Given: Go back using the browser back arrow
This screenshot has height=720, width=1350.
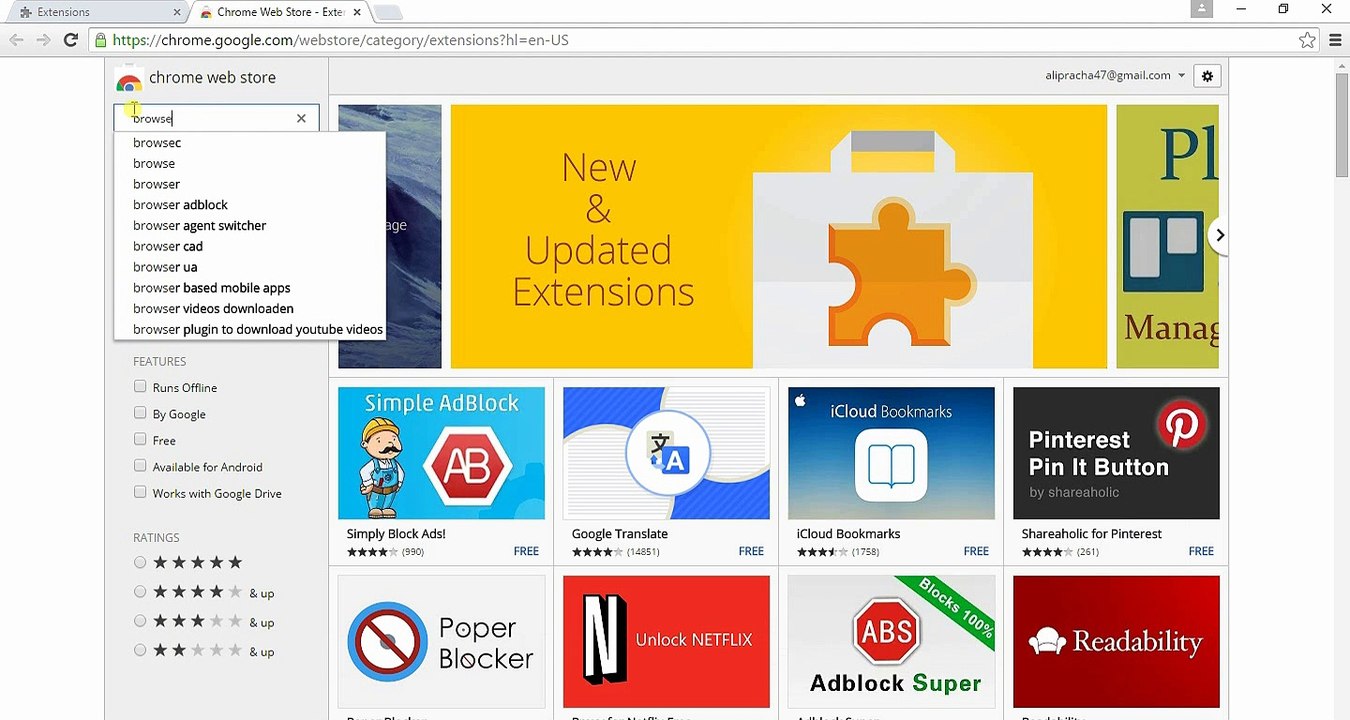Looking at the screenshot, I should tap(16, 40).
